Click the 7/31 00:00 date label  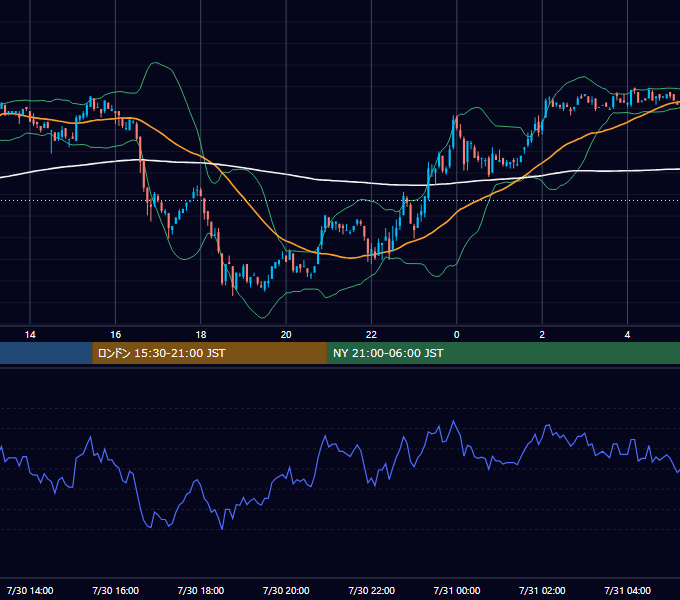pos(457,590)
